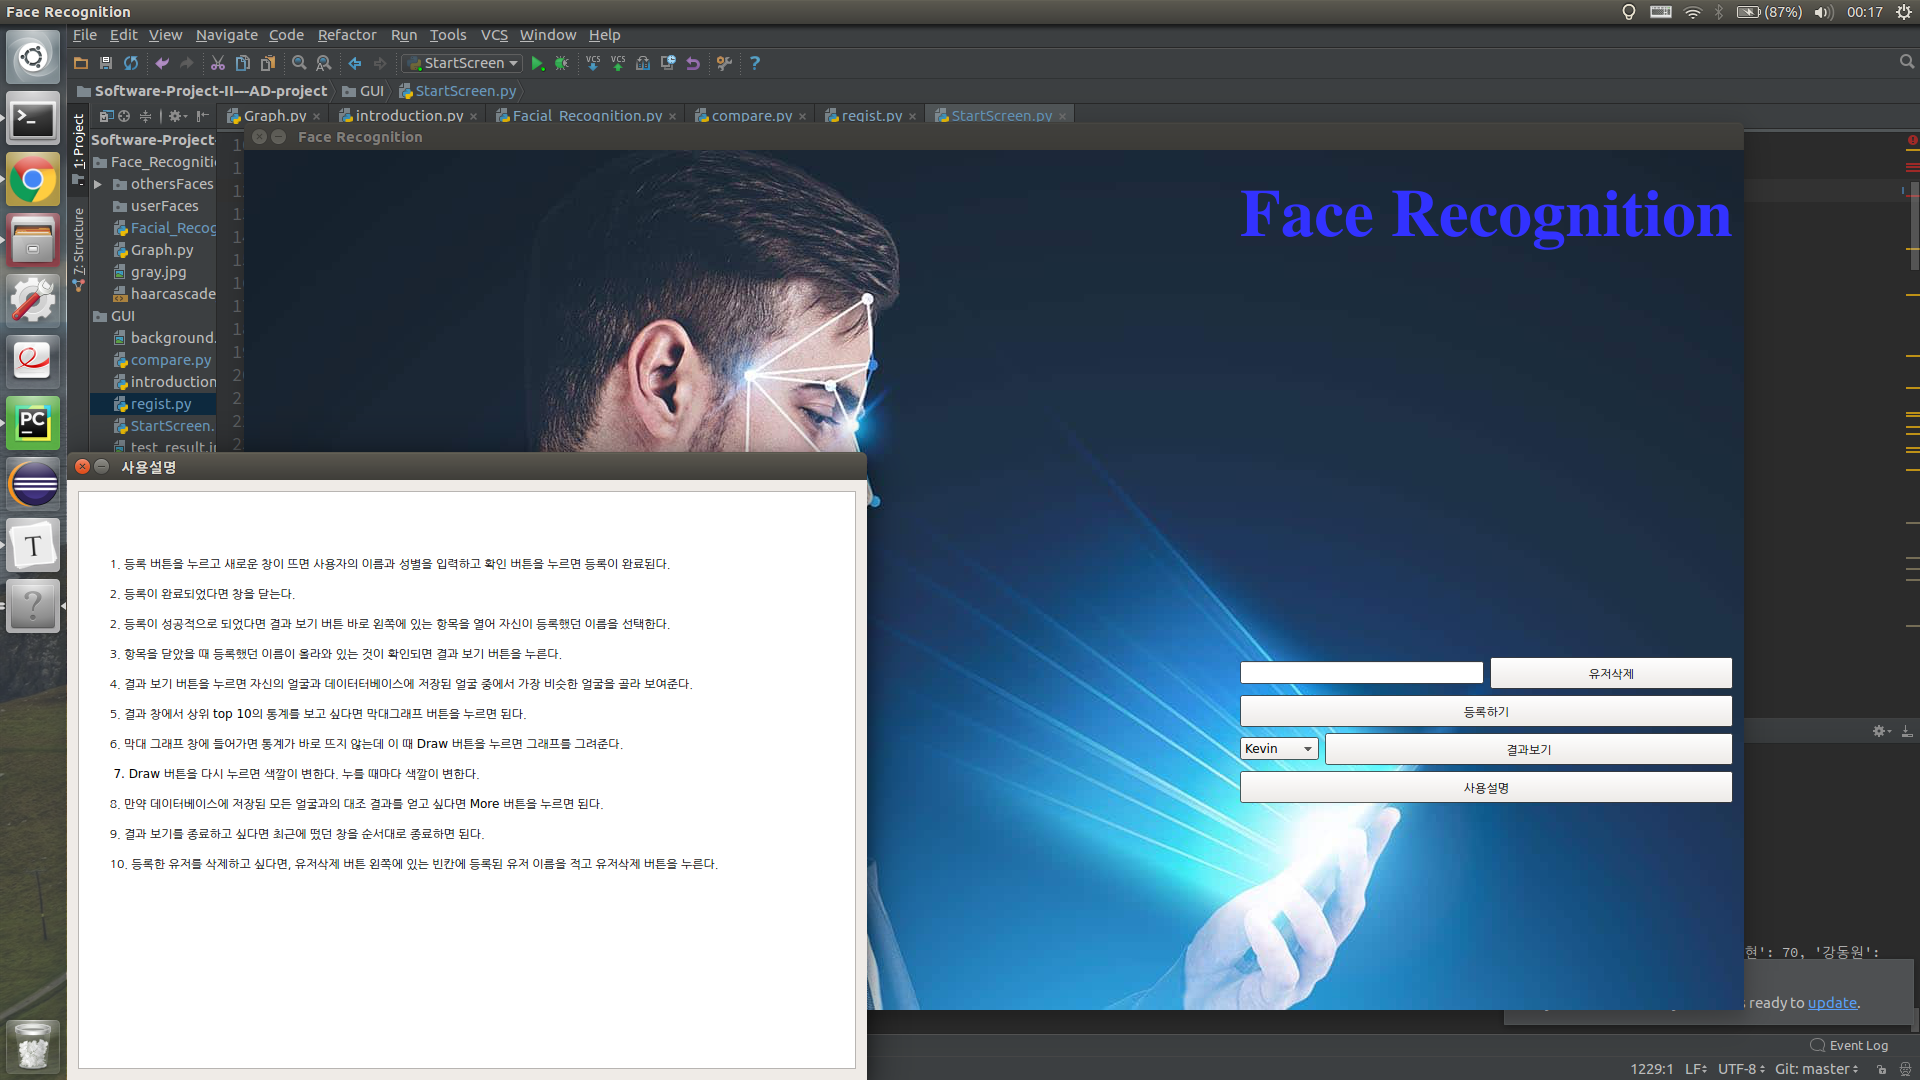Open the Kevin user combo box

[x=1279, y=749]
